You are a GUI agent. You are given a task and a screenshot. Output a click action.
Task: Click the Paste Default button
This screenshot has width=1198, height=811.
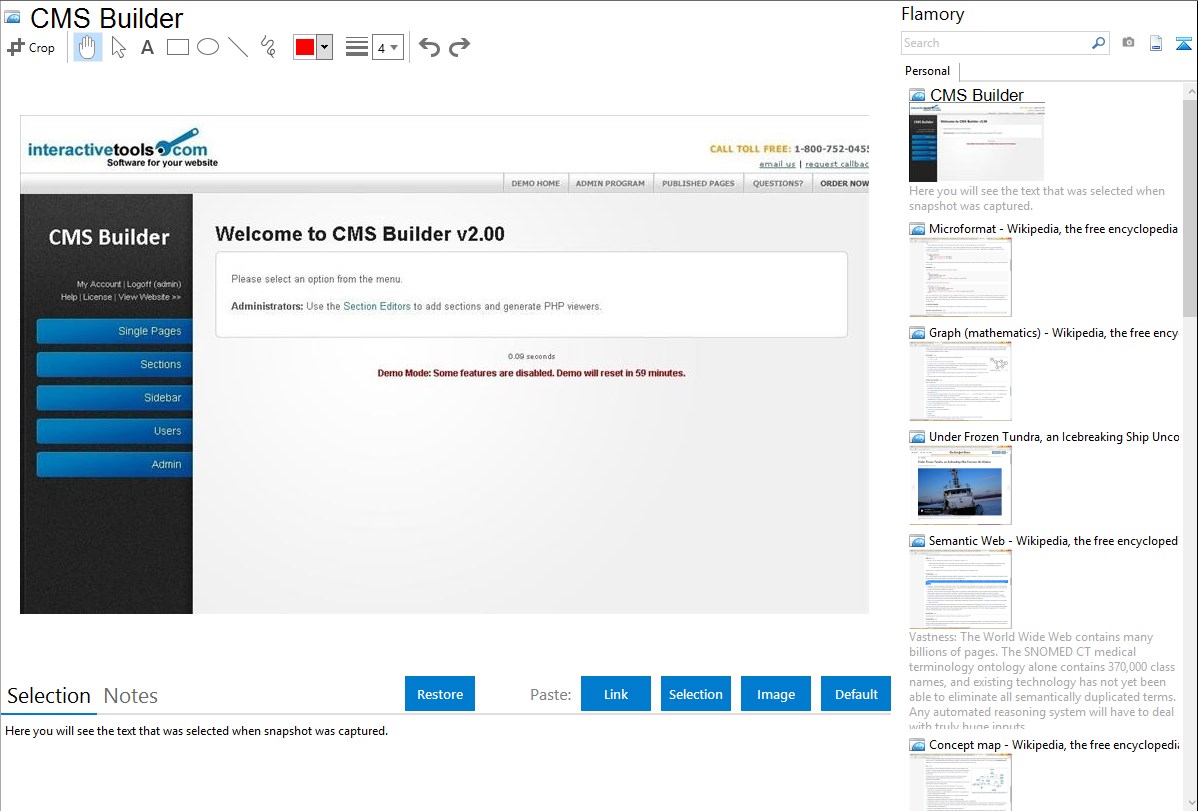[856, 694]
